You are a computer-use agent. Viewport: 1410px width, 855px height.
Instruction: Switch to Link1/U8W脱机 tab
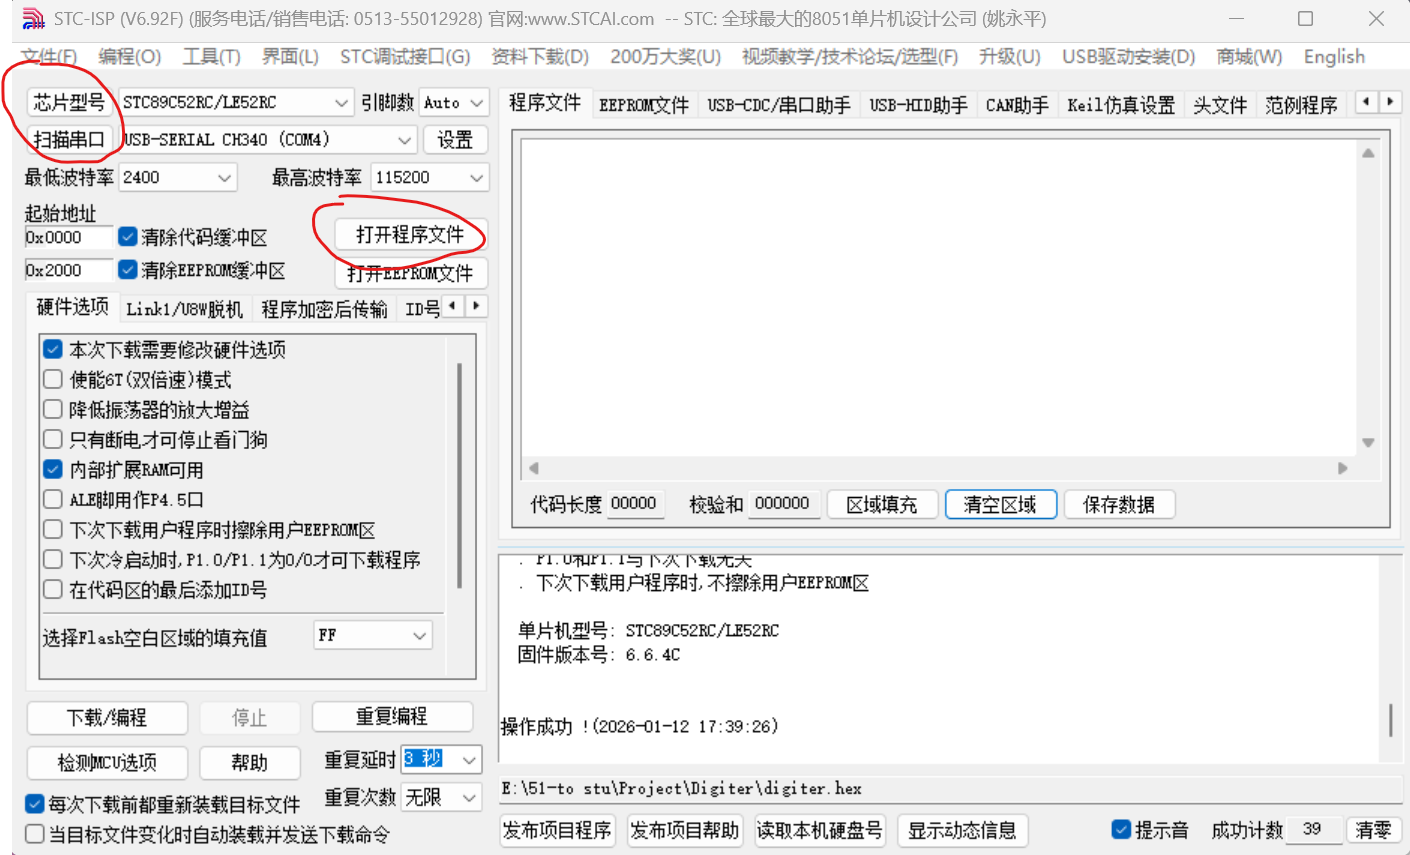click(x=184, y=309)
